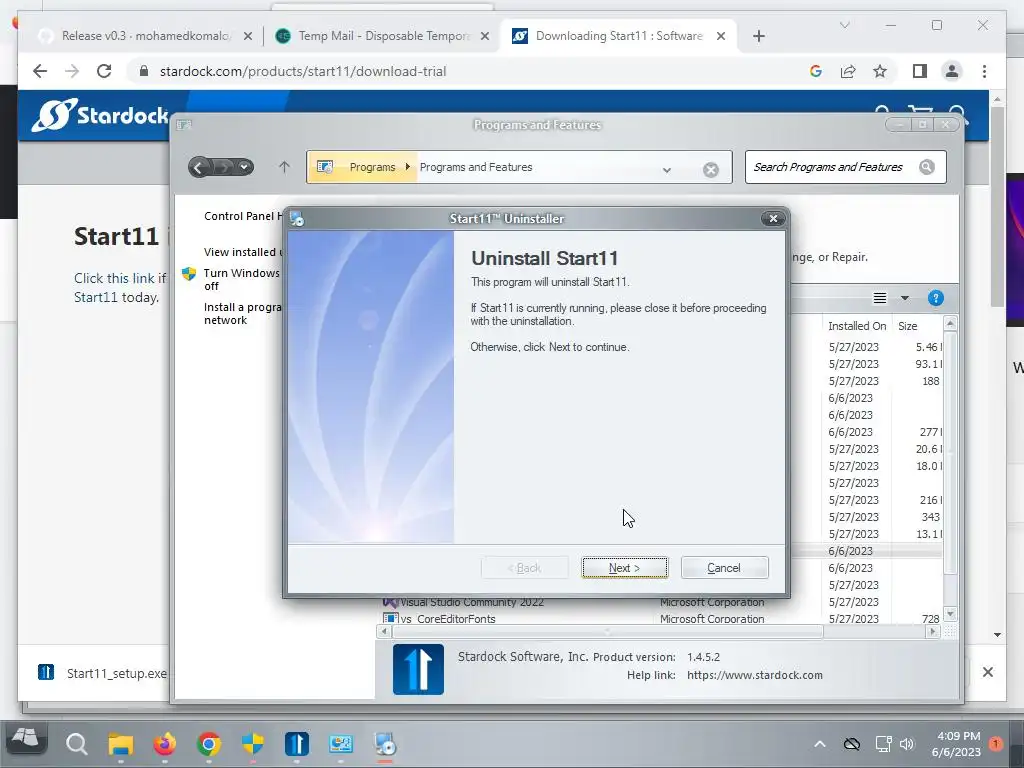The image size is (1024, 768).
Task: Open recent locations dropdown in Programs window
Action: tap(244, 167)
